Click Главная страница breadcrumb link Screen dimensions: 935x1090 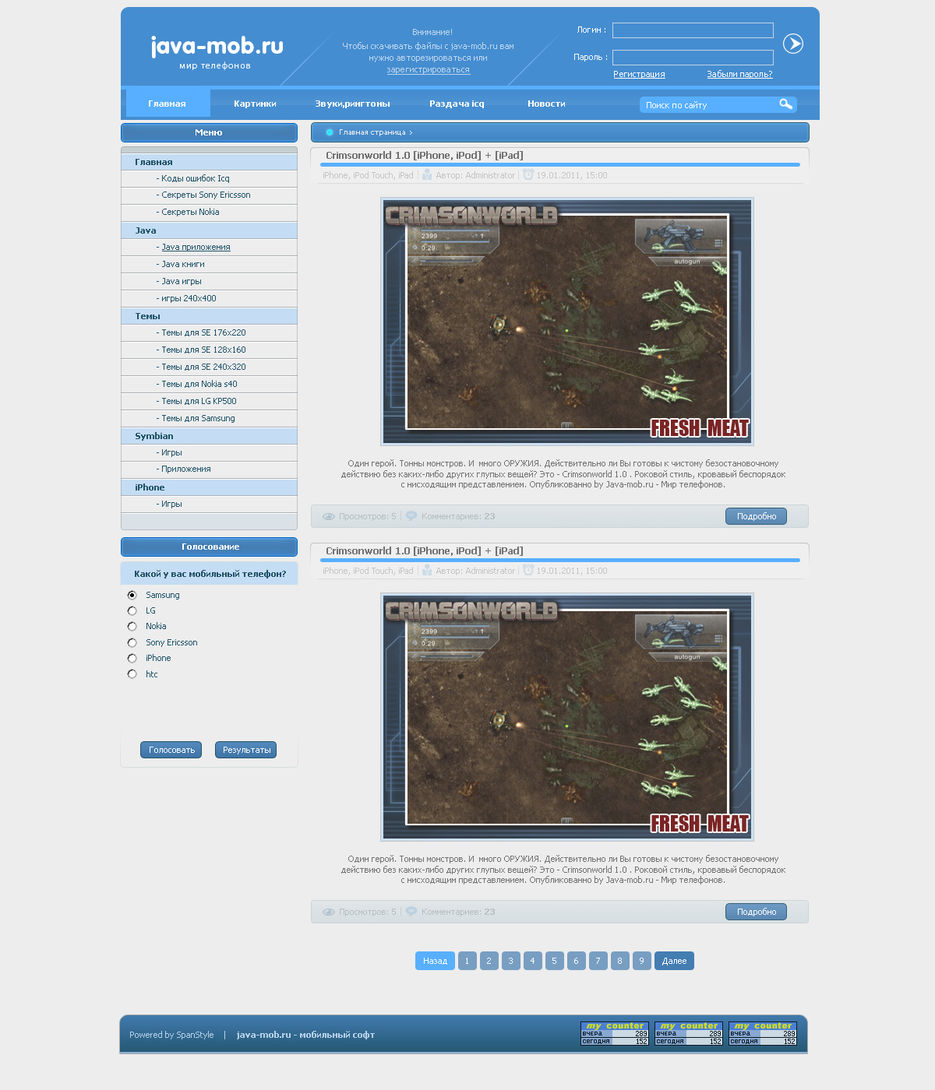coord(372,132)
